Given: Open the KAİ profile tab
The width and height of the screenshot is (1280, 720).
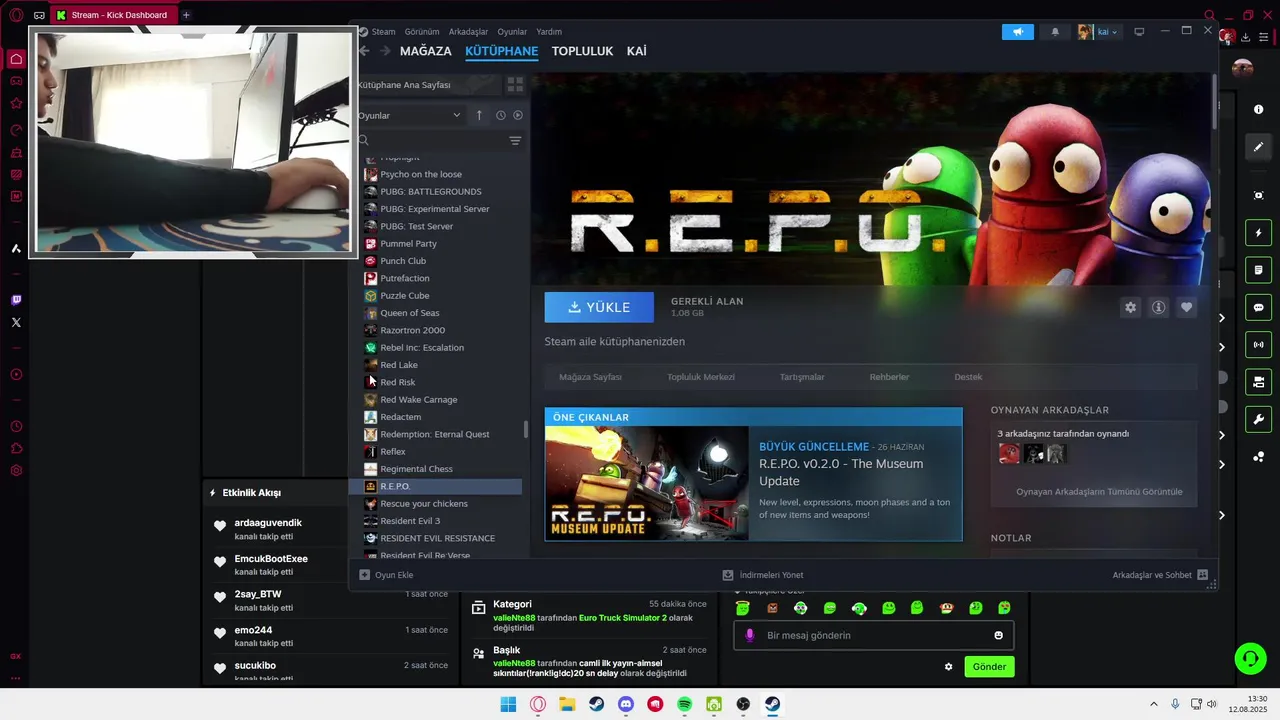Looking at the screenshot, I should pos(636,51).
